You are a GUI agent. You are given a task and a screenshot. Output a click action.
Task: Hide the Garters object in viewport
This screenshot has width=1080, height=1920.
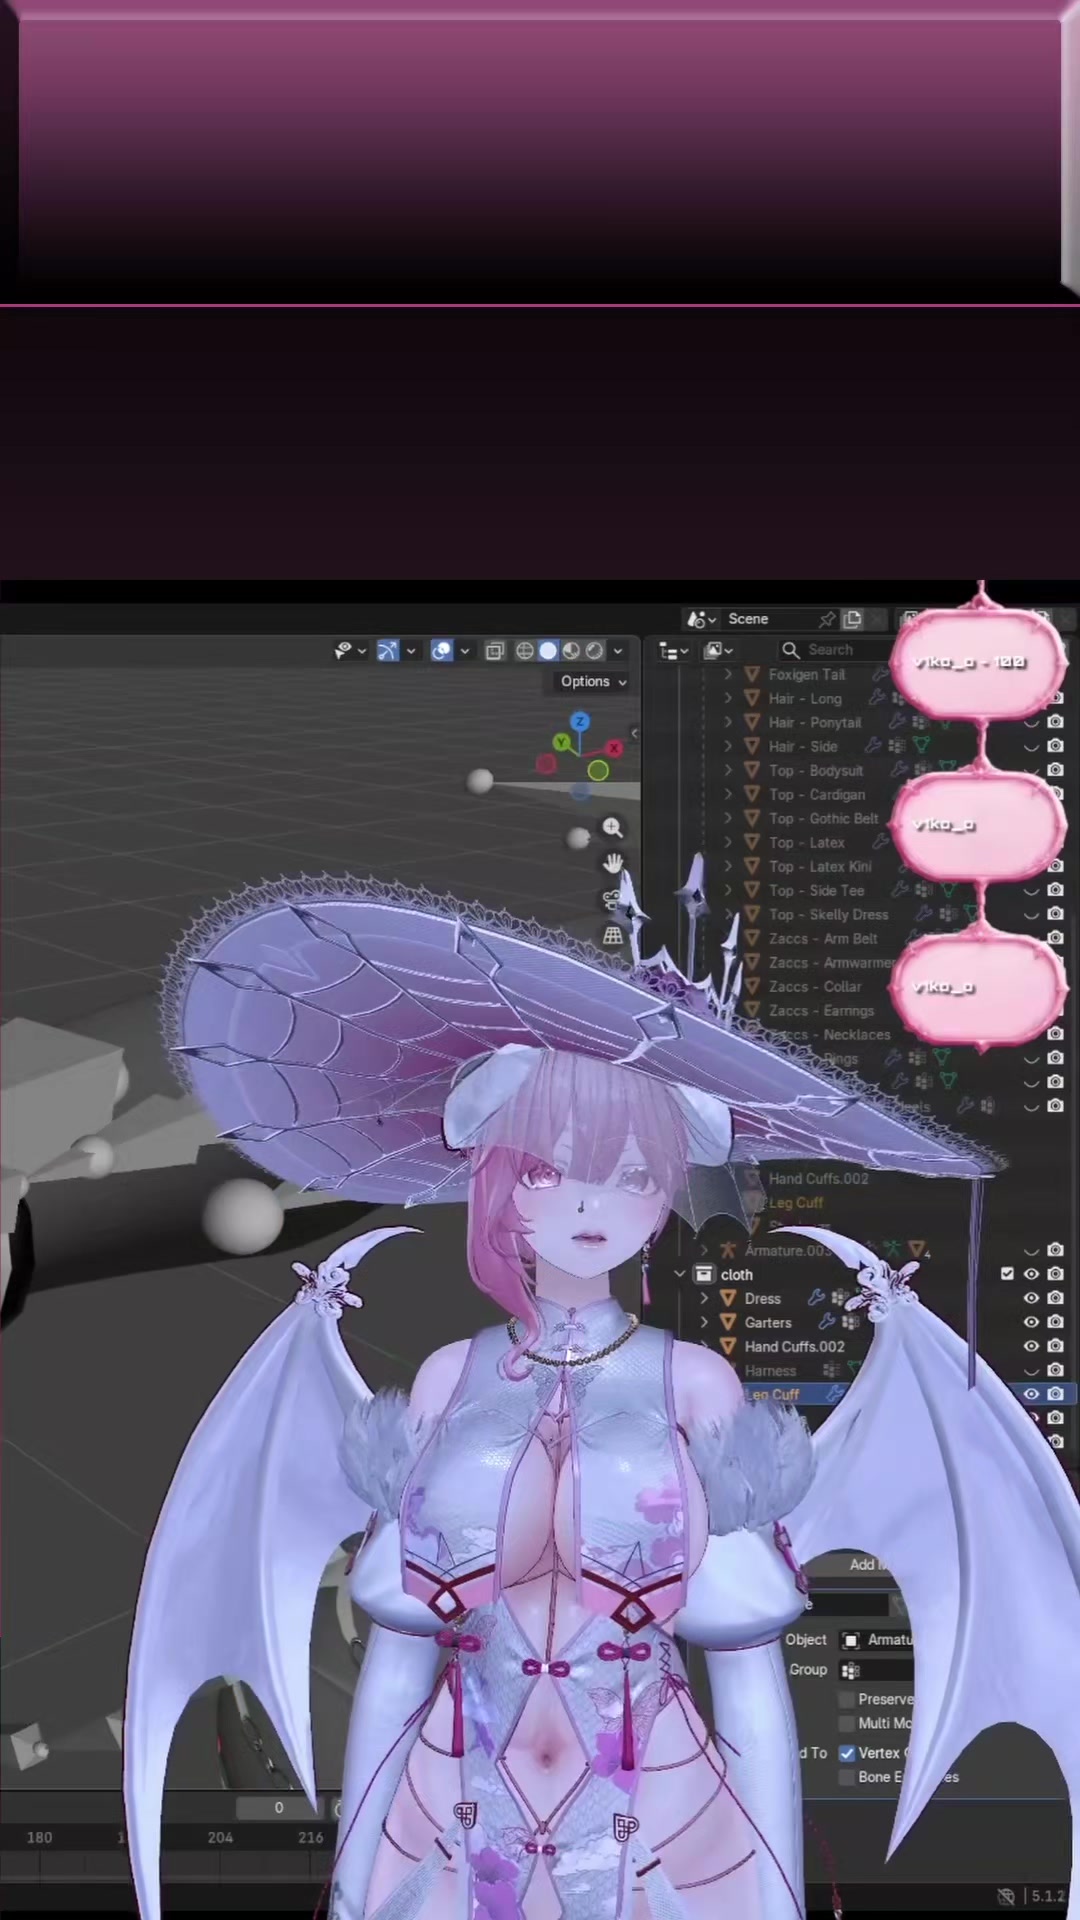click(x=1031, y=1322)
